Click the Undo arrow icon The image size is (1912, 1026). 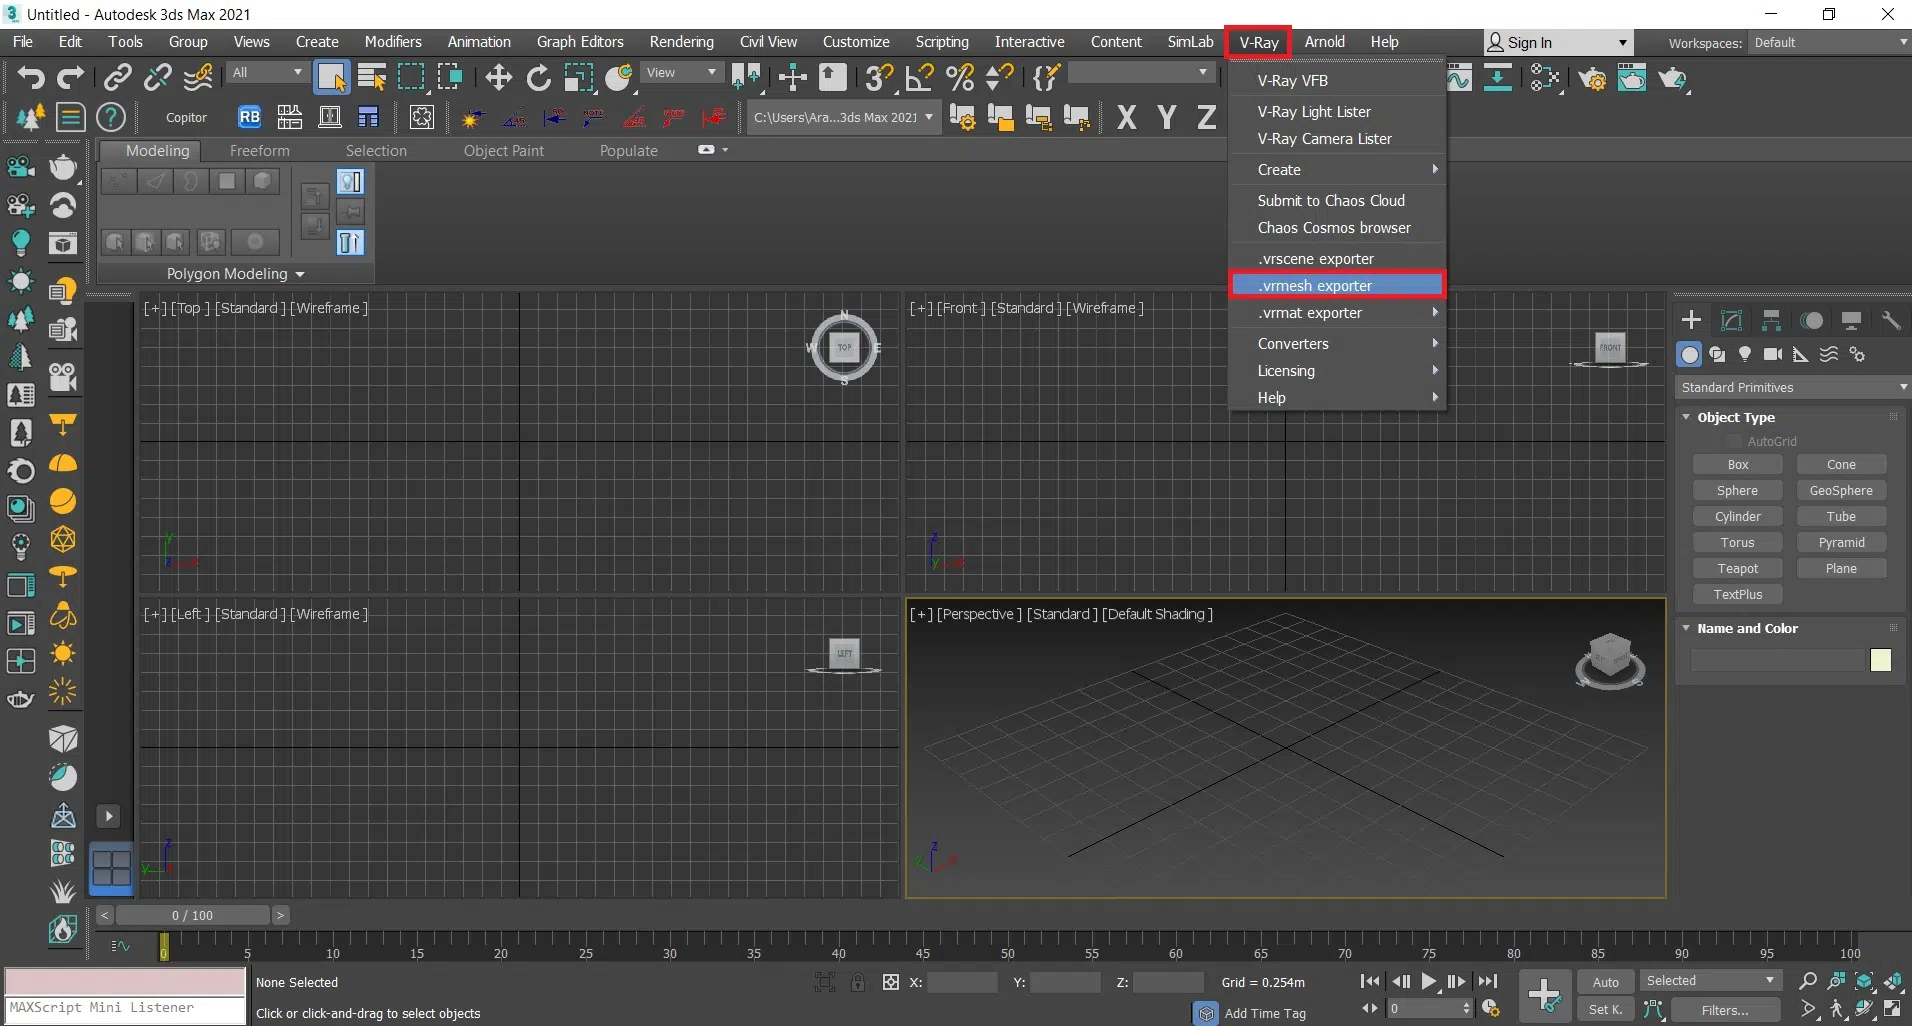(30, 77)
